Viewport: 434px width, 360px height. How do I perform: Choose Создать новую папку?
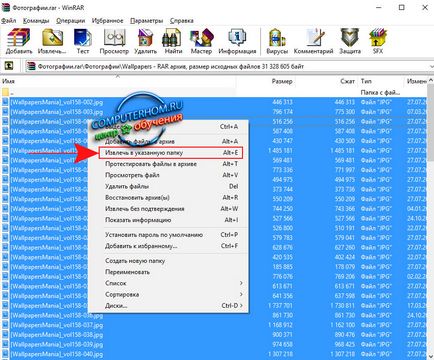tap(168, 261)
